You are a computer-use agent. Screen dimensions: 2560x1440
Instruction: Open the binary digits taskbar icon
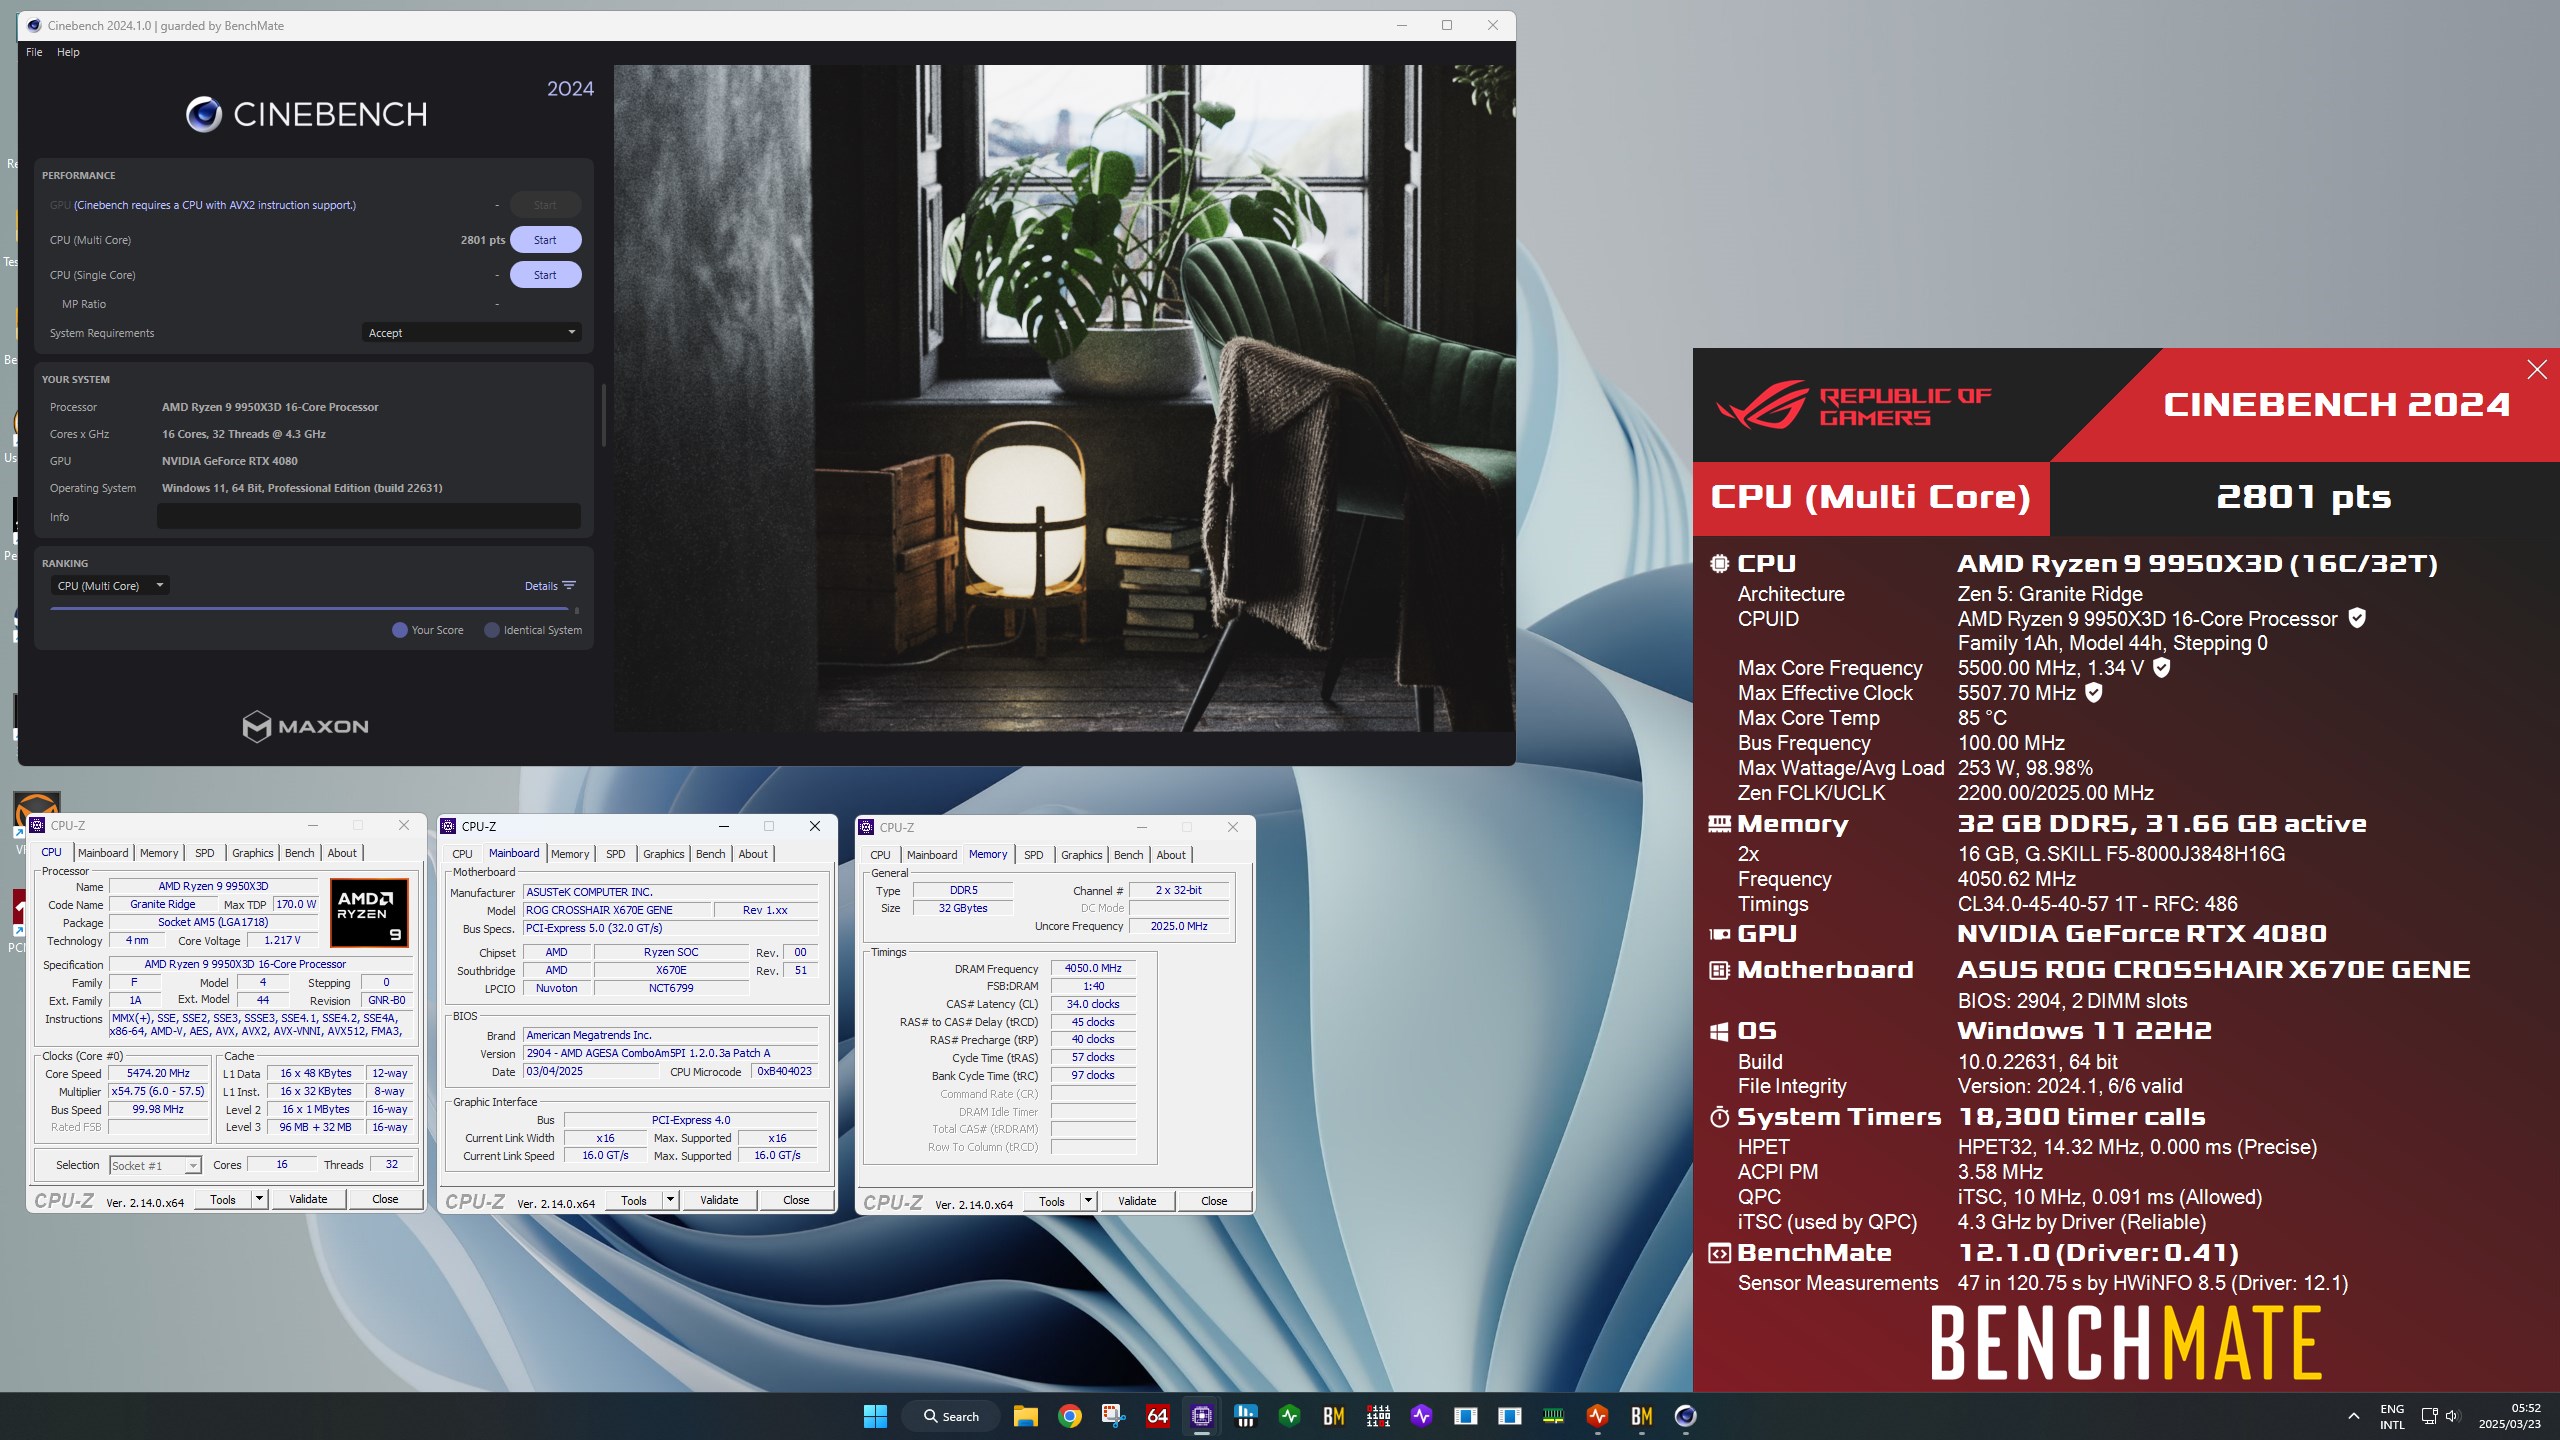[1378, 1416]
